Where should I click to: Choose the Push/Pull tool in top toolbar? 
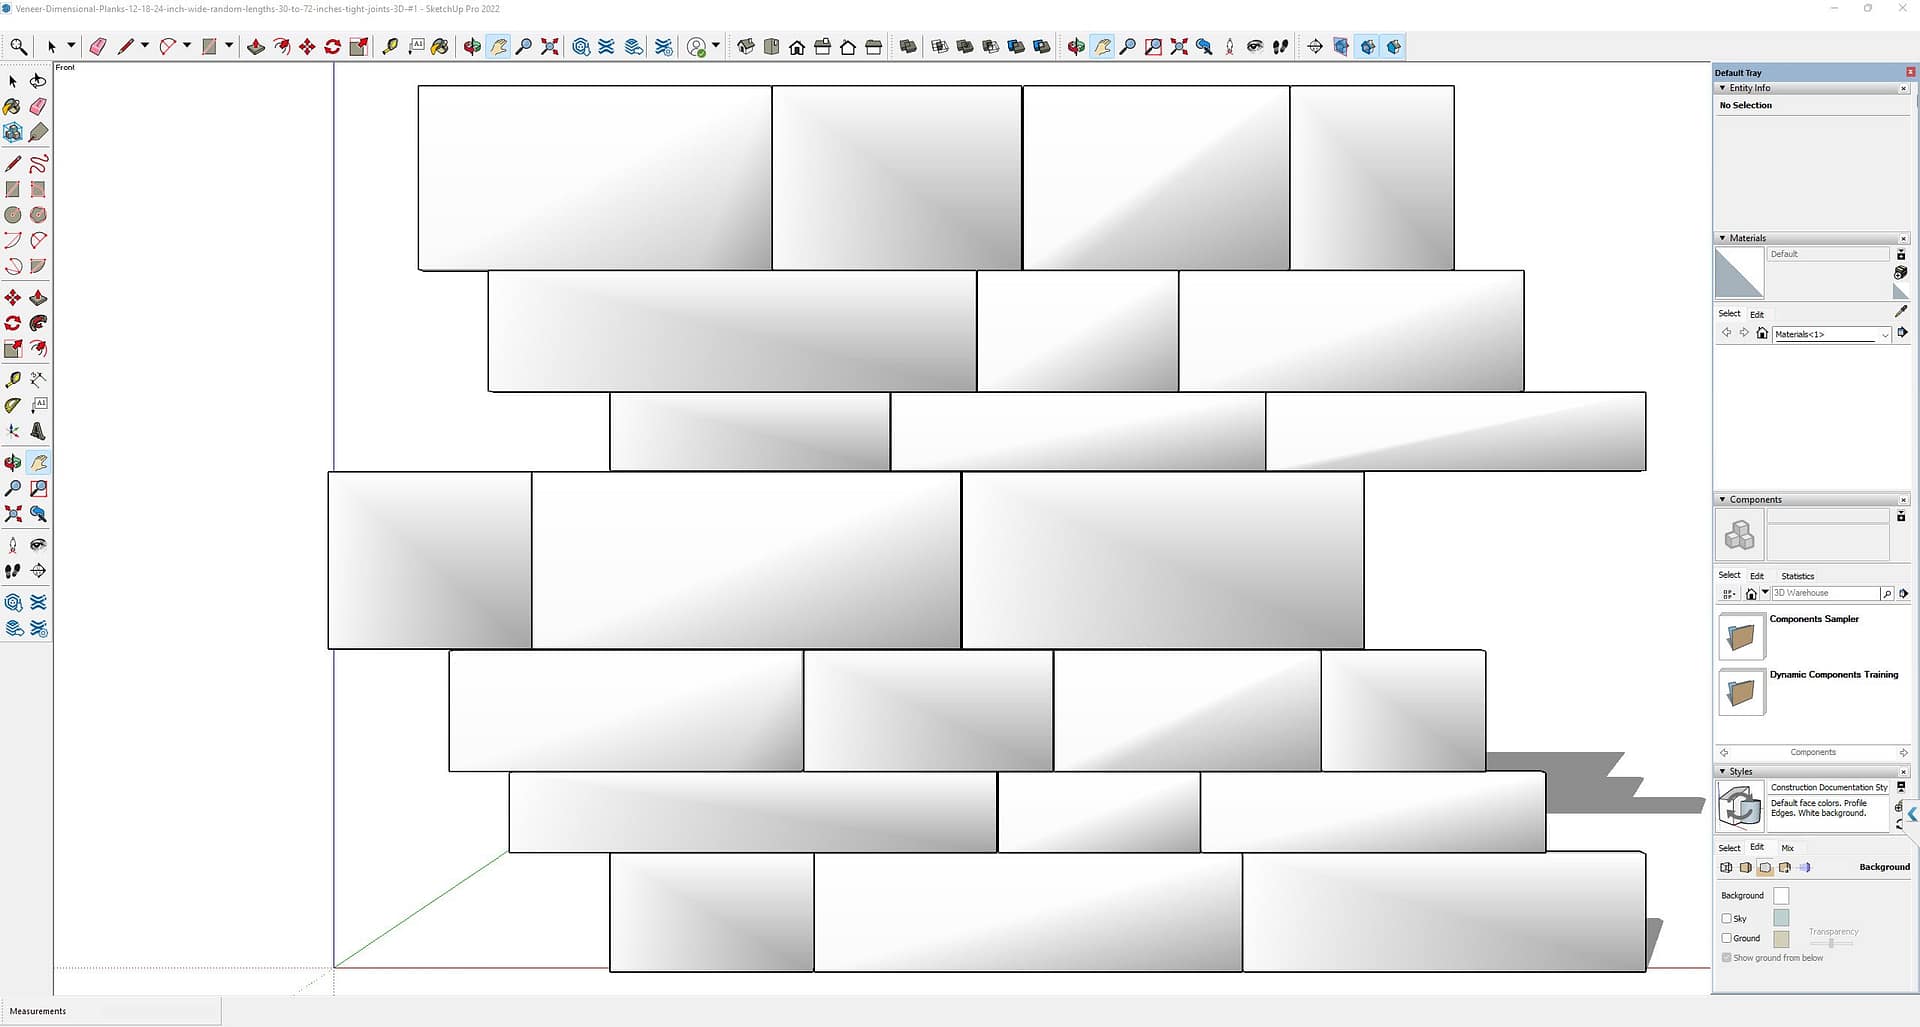(x=256, y=47)
